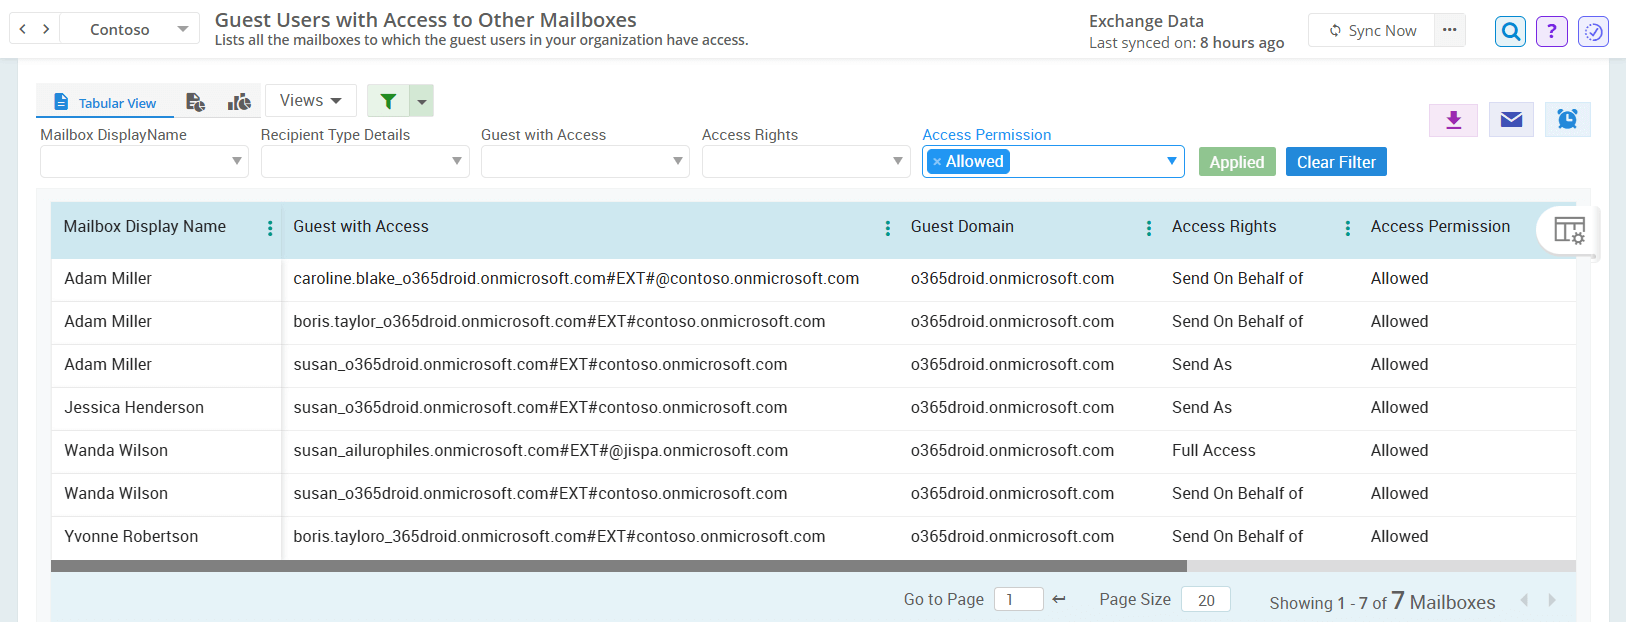The height and width of the screenshot is (622, 1626).
Task: Open Access Rights column menu
Action: pos(1348,228)
